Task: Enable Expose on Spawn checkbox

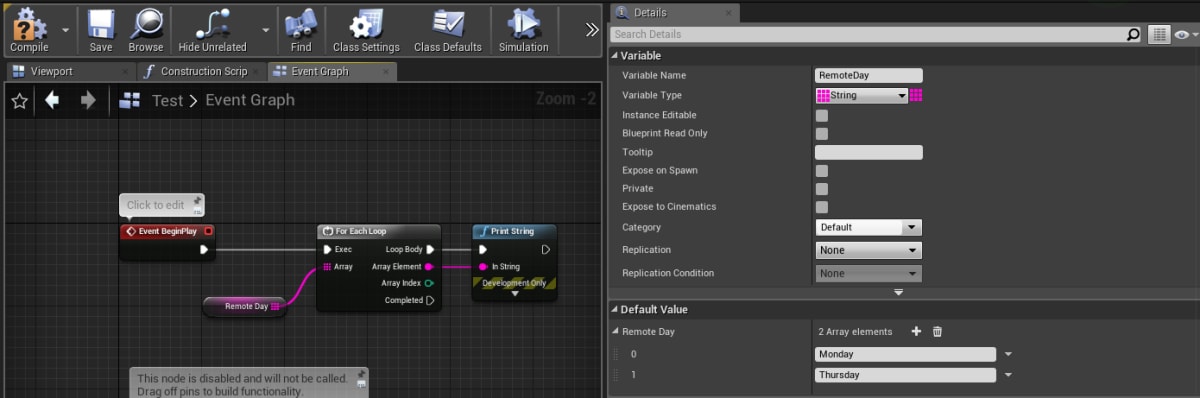Action: coord(822,170)
